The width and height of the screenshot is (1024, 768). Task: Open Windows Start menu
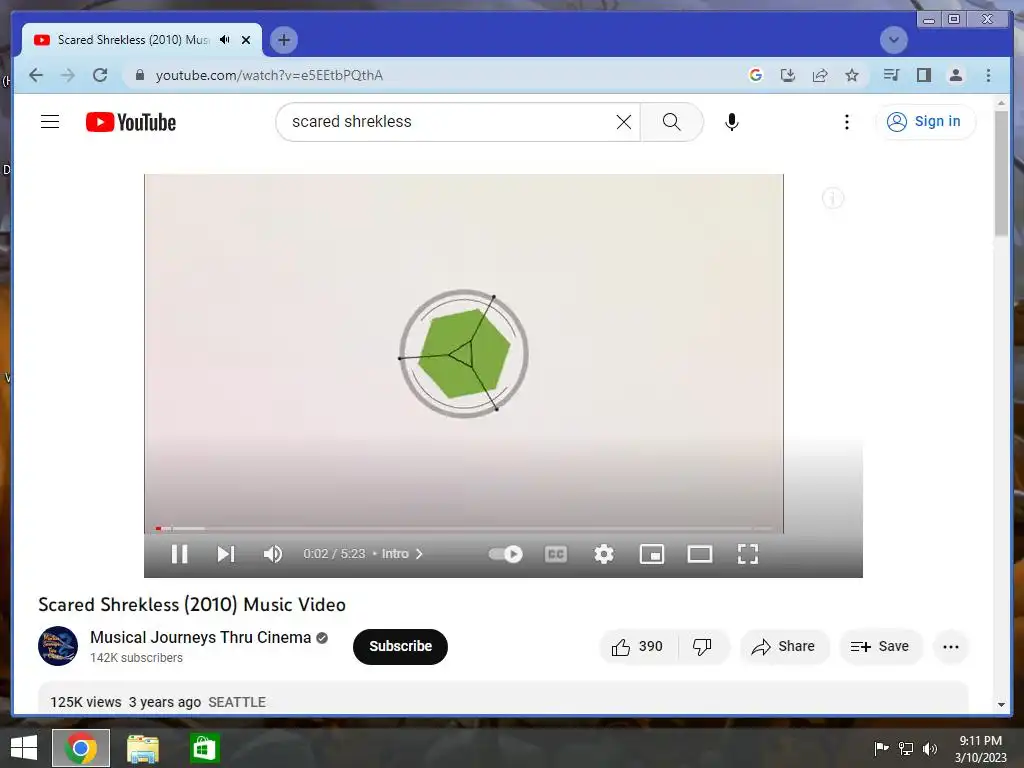24,748
